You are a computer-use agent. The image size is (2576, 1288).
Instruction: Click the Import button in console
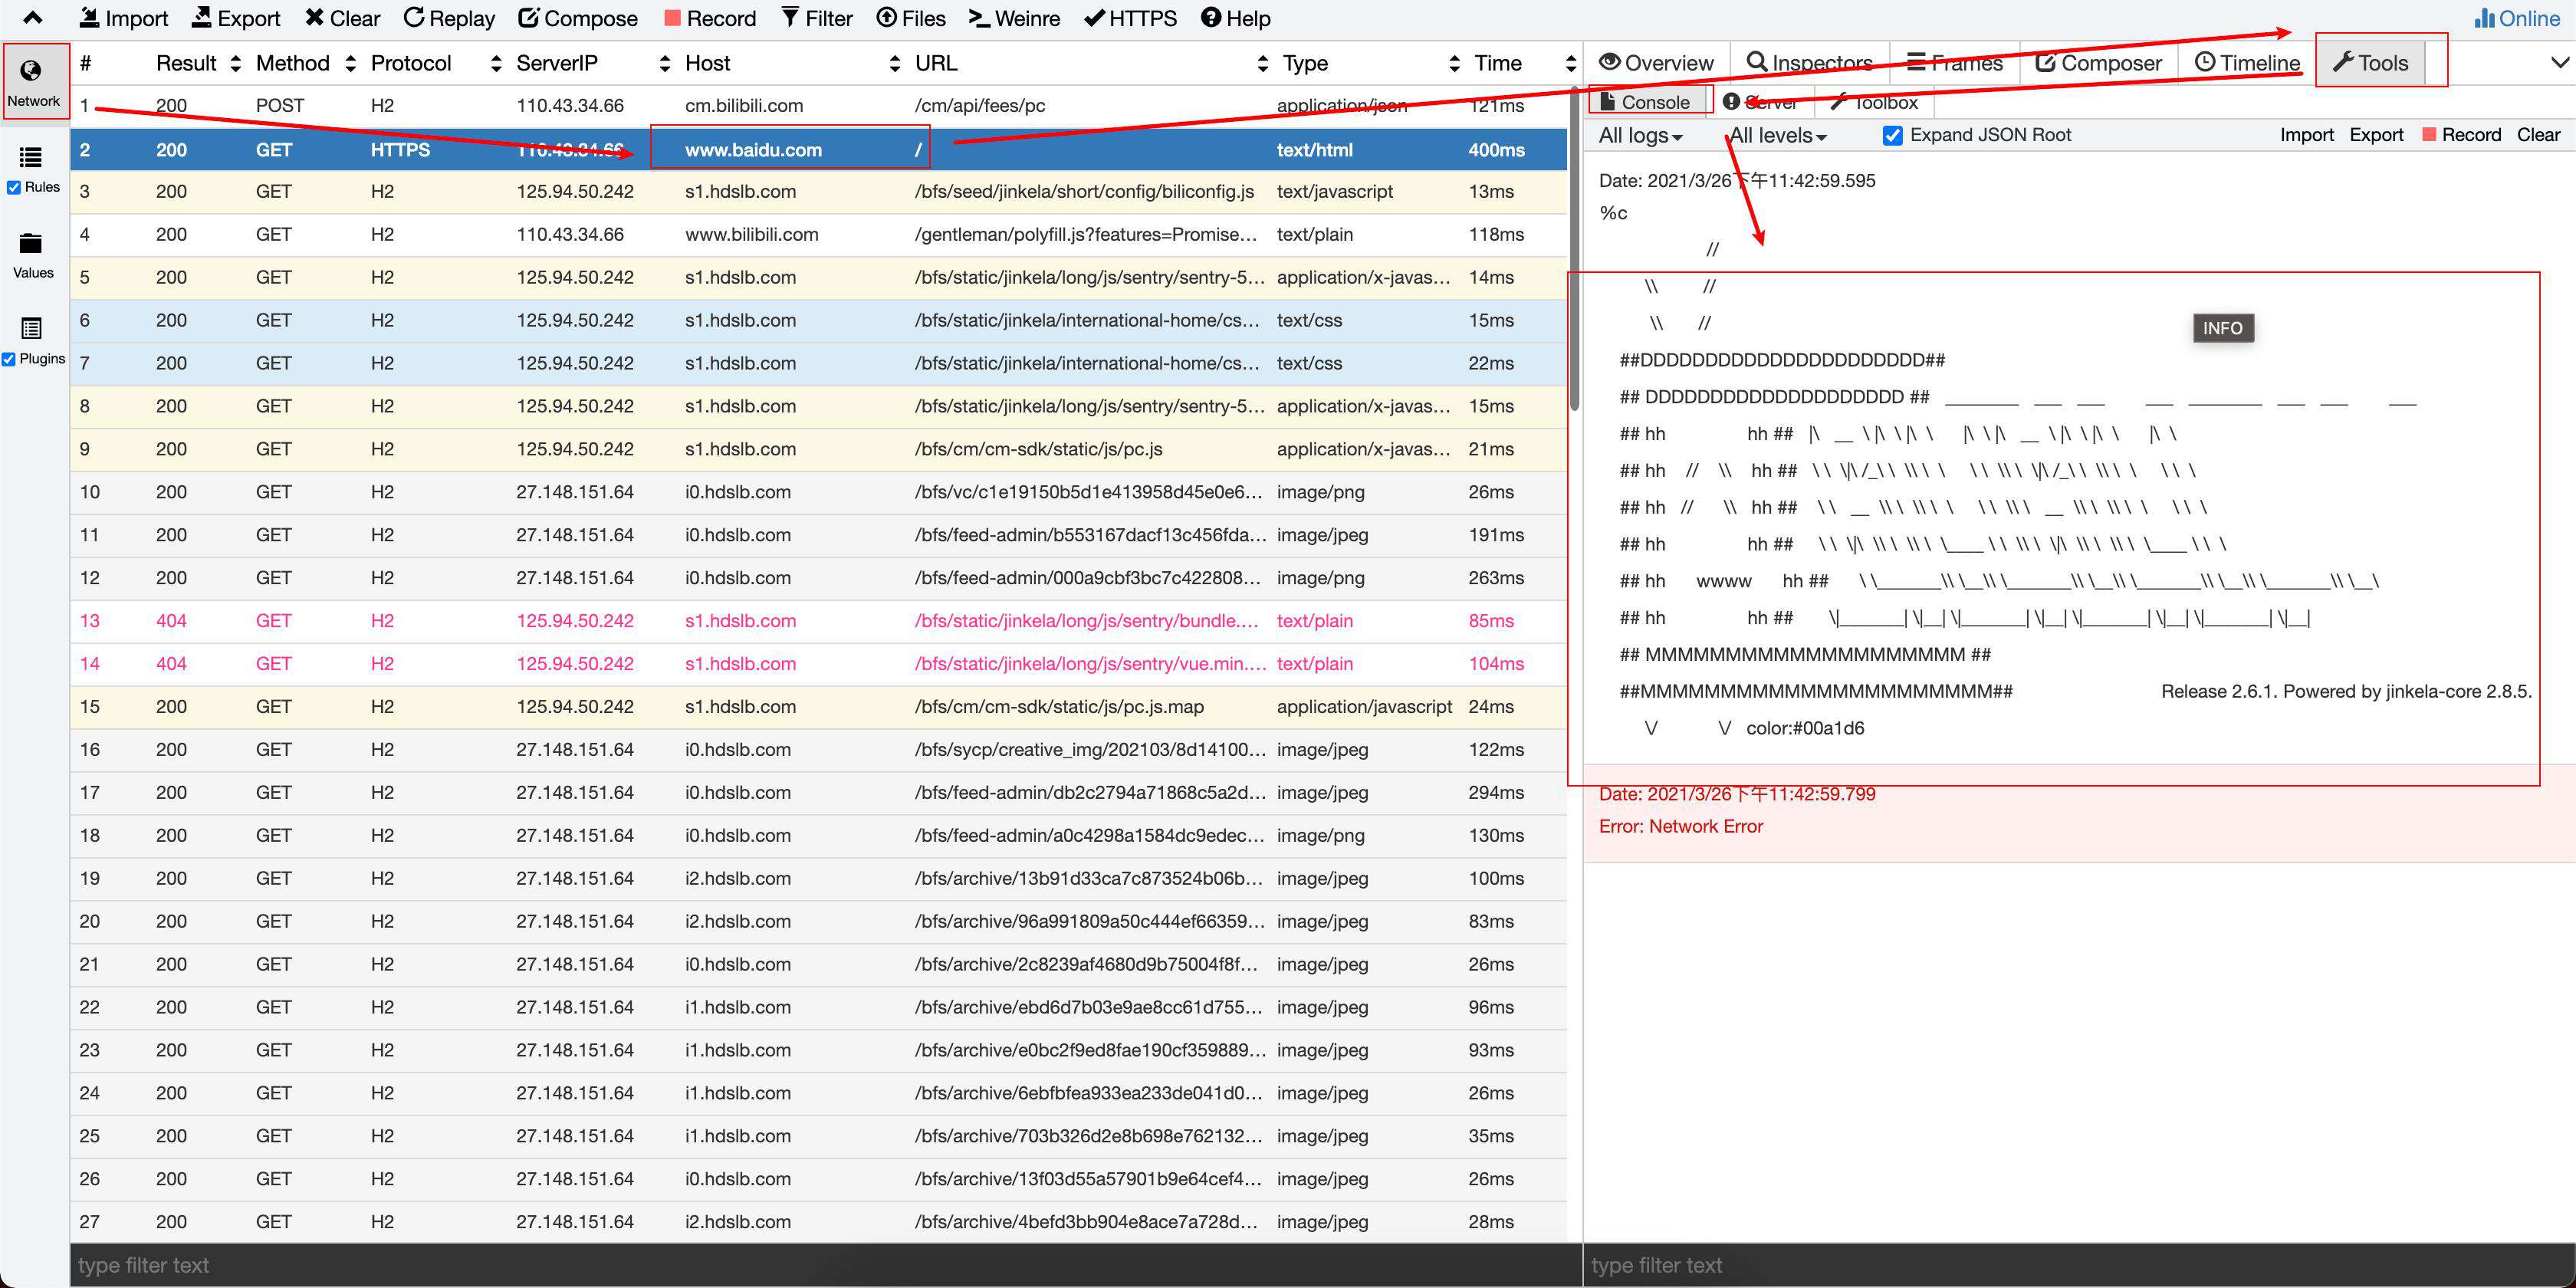pos(2303,135)
